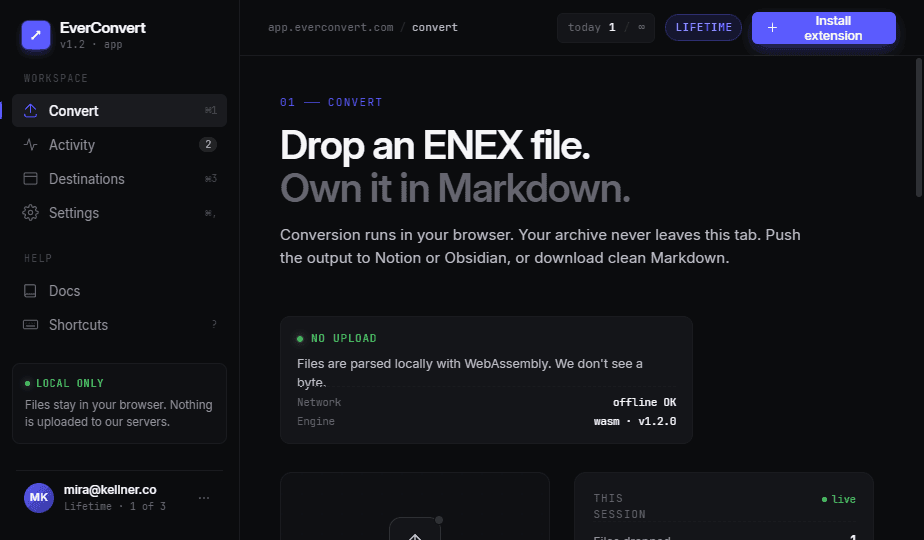Click the 'Network' row label
This screenshot has height=540, width=924.
[x=319, y=402]
